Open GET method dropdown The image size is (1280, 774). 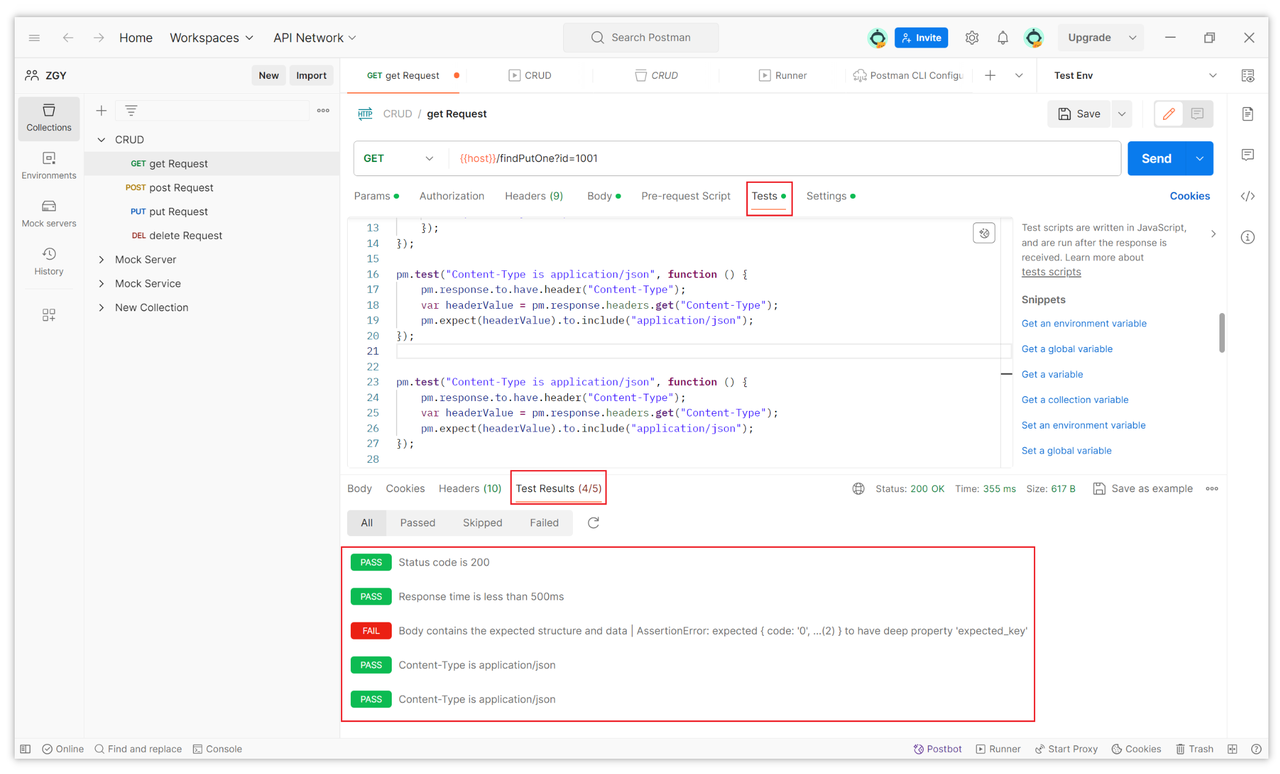pyautogui.click(x=399, y=158)
